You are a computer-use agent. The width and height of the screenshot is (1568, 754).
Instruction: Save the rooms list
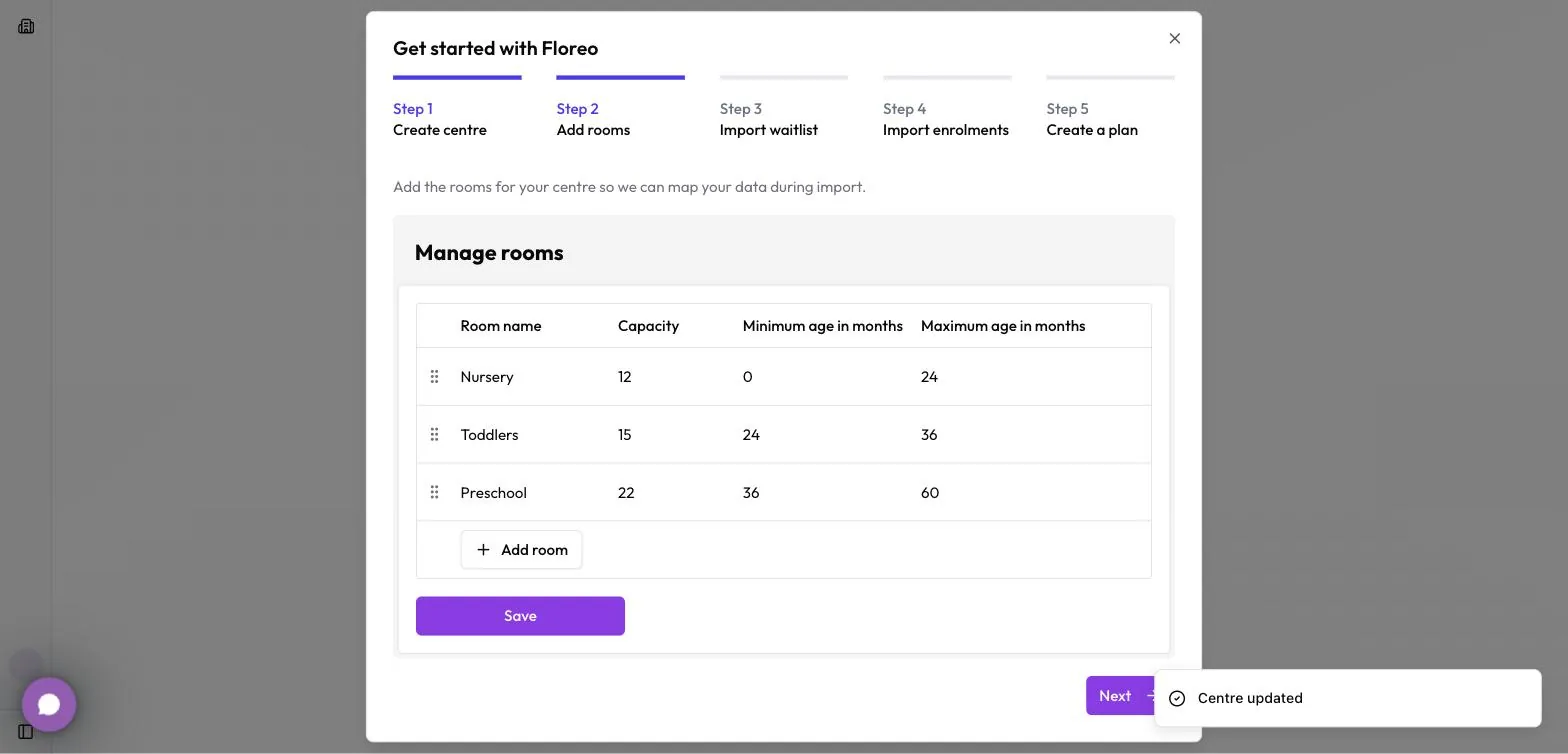pyautogui.click(x=520, y=616)
